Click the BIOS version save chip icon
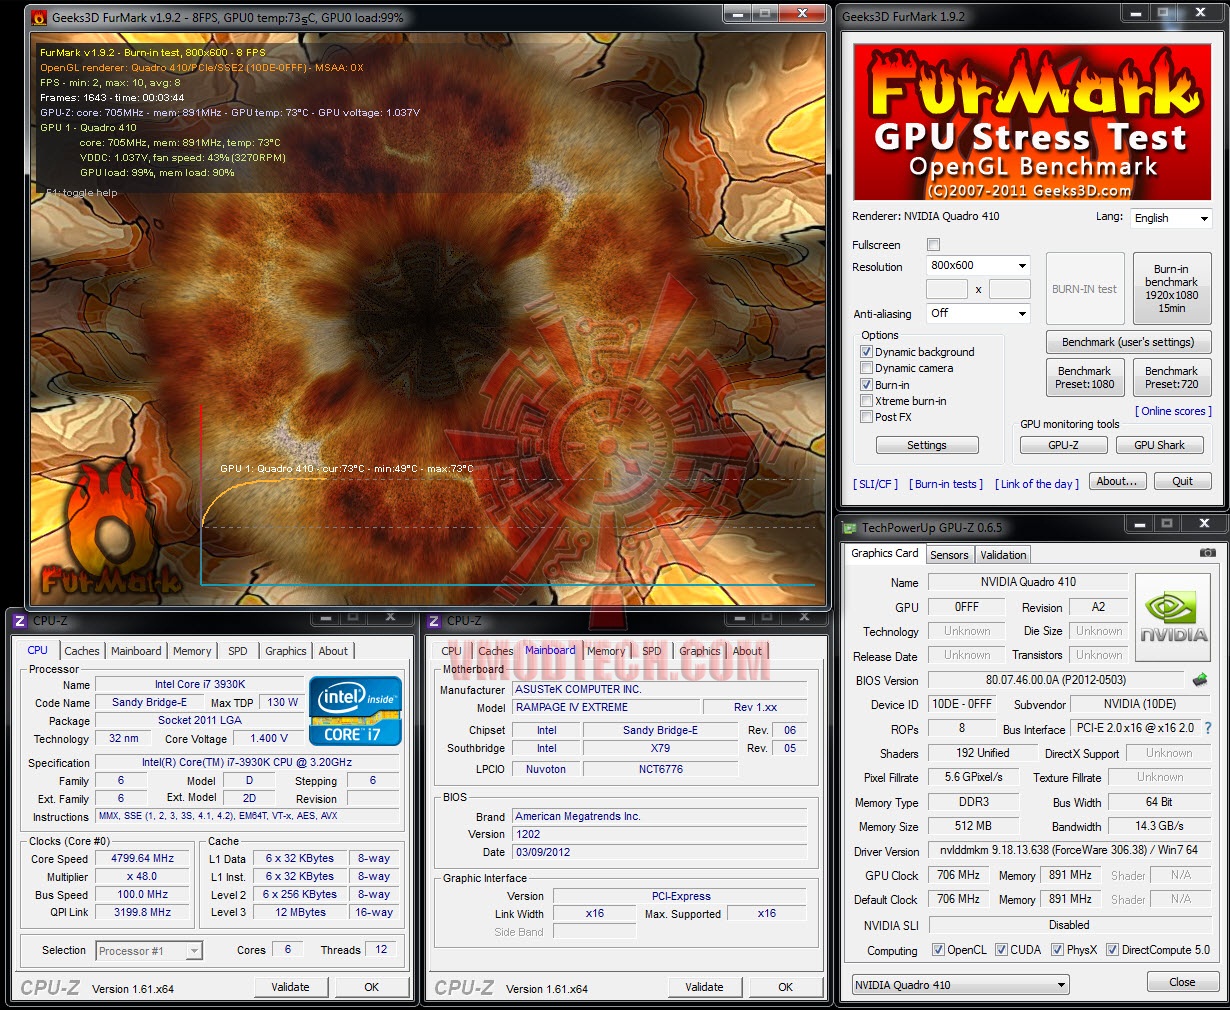Screen dimensions: 1230x1010 click(x=1199, y=680)
